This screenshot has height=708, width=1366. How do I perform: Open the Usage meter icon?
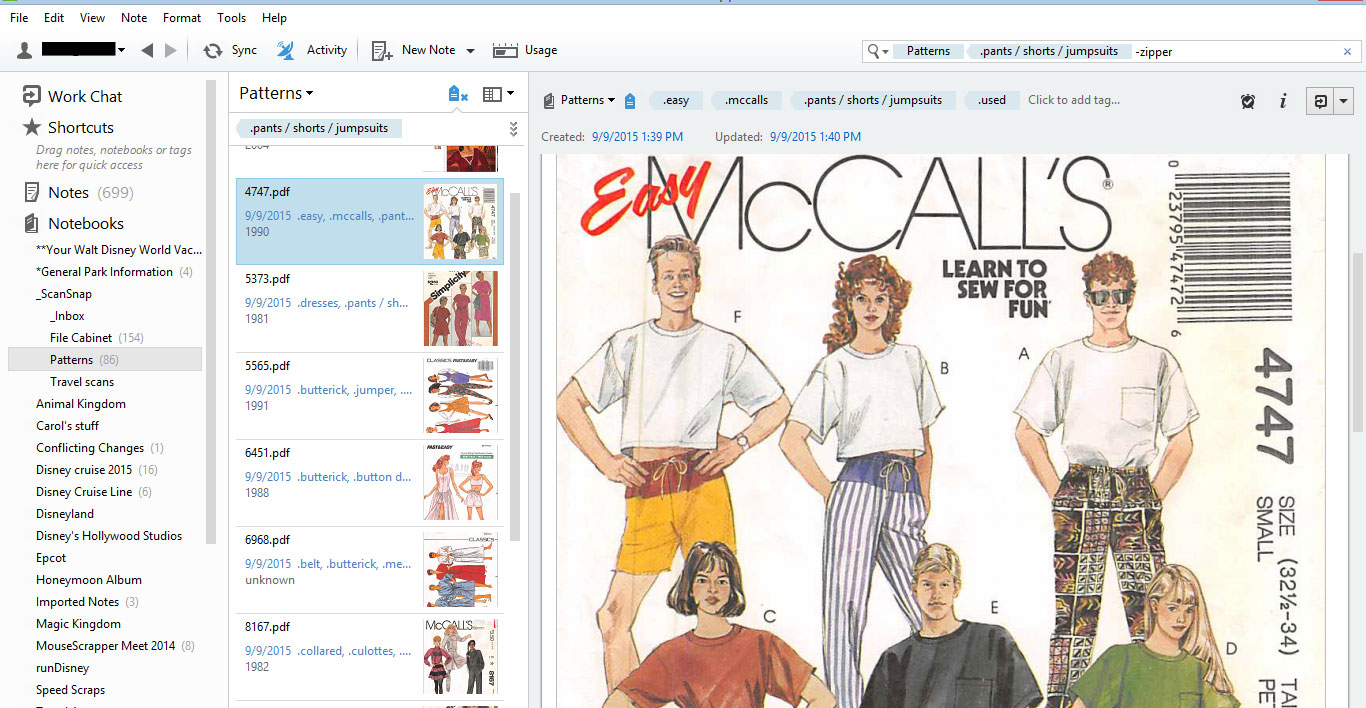coord(505,50)
